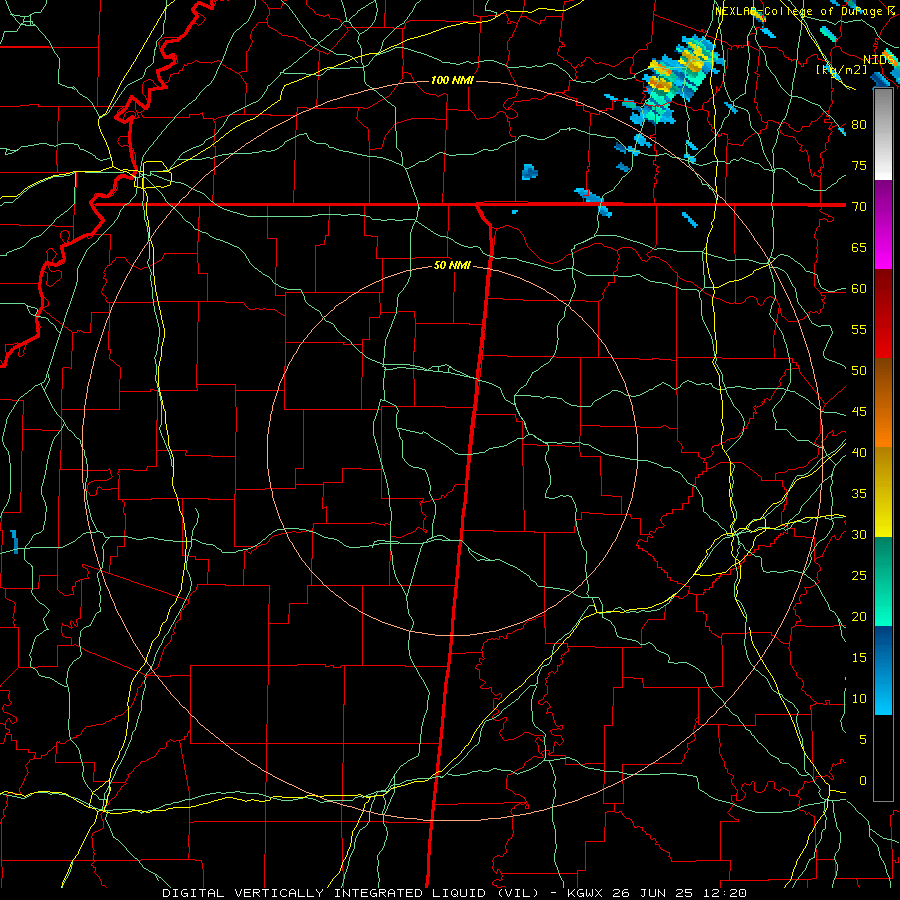Click the NIDS label above the scale

point(879,59)
